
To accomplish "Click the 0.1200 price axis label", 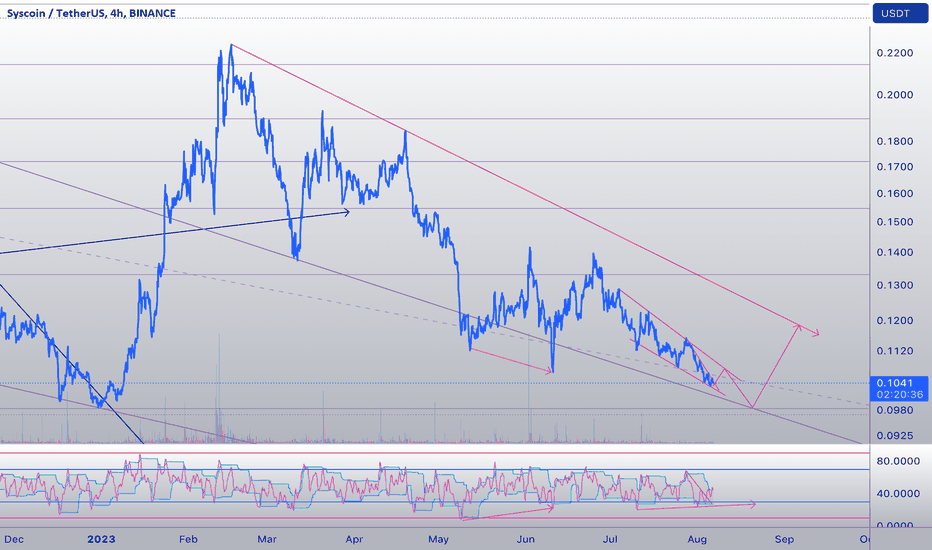I will tap(895, 320).
